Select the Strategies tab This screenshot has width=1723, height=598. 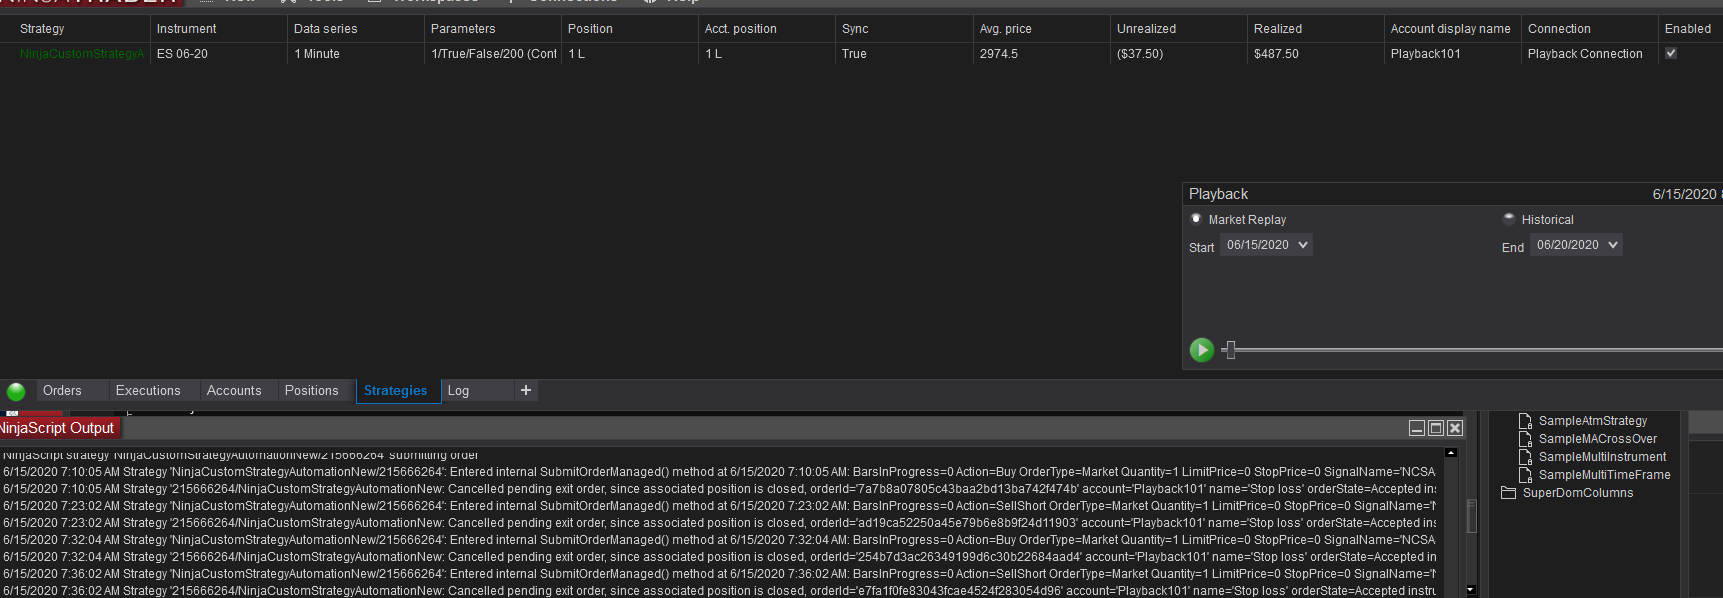pyautogui.click(x=395, y=391)
